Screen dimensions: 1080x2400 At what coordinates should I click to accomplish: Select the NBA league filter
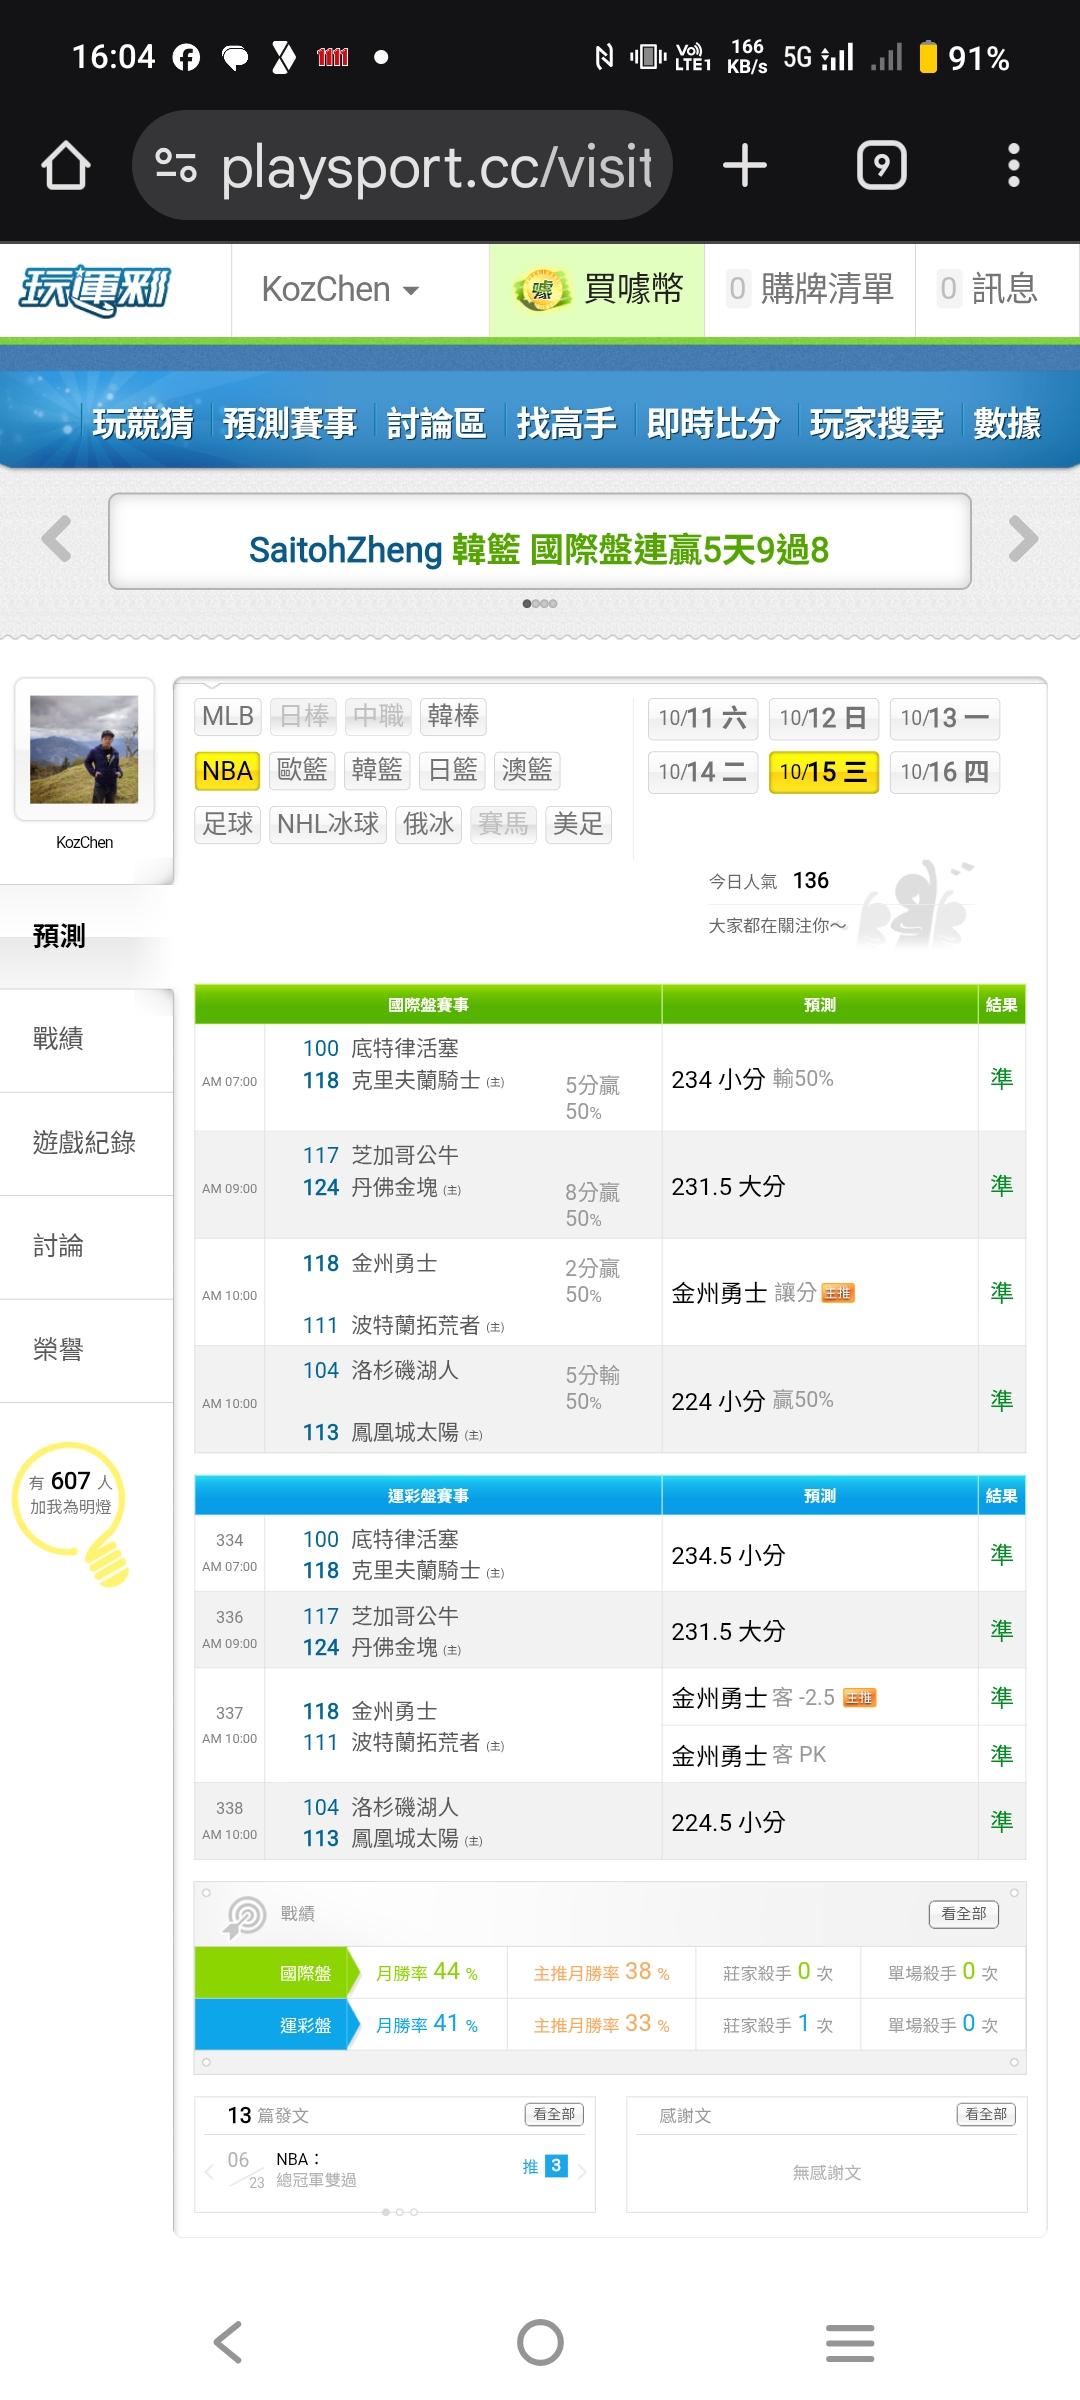(x=227, y=771)
